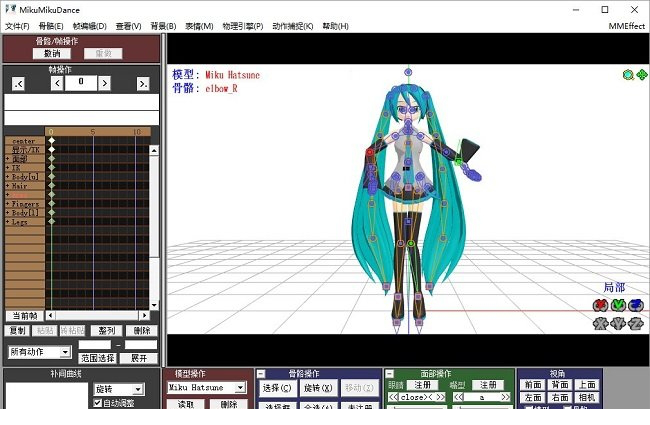Viewport: 650px width, 425px height.
Task: Click the green zoom view icon in viewport
Action: [628, 75]
